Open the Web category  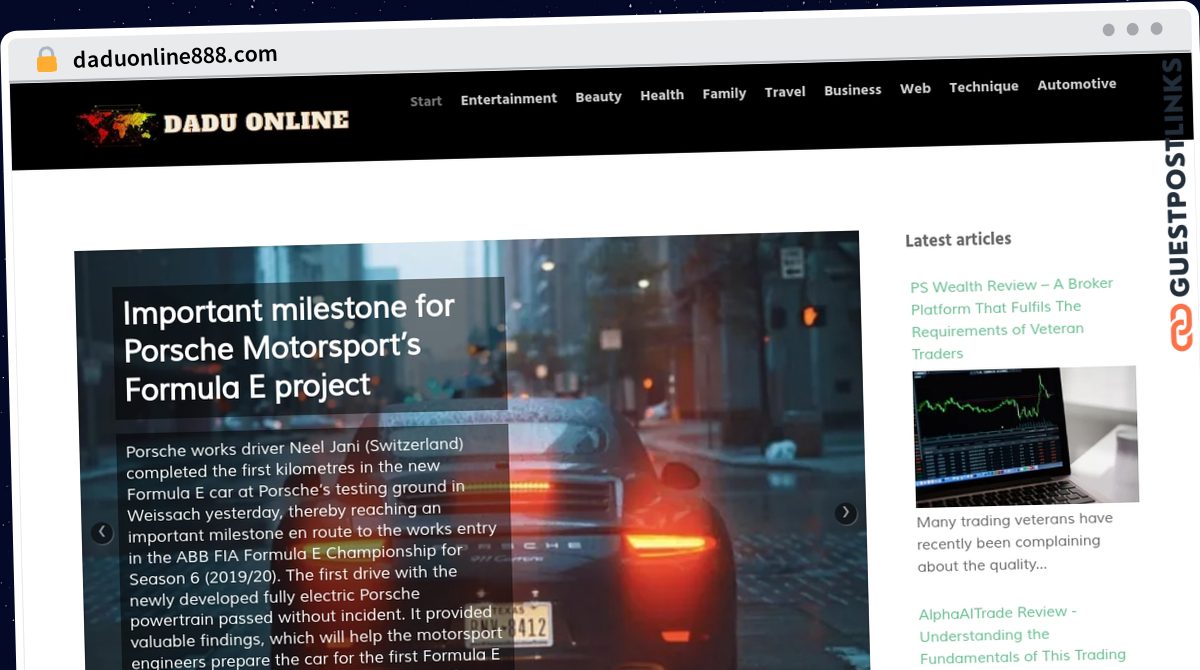pyautogui.click(x=915, y=88)
